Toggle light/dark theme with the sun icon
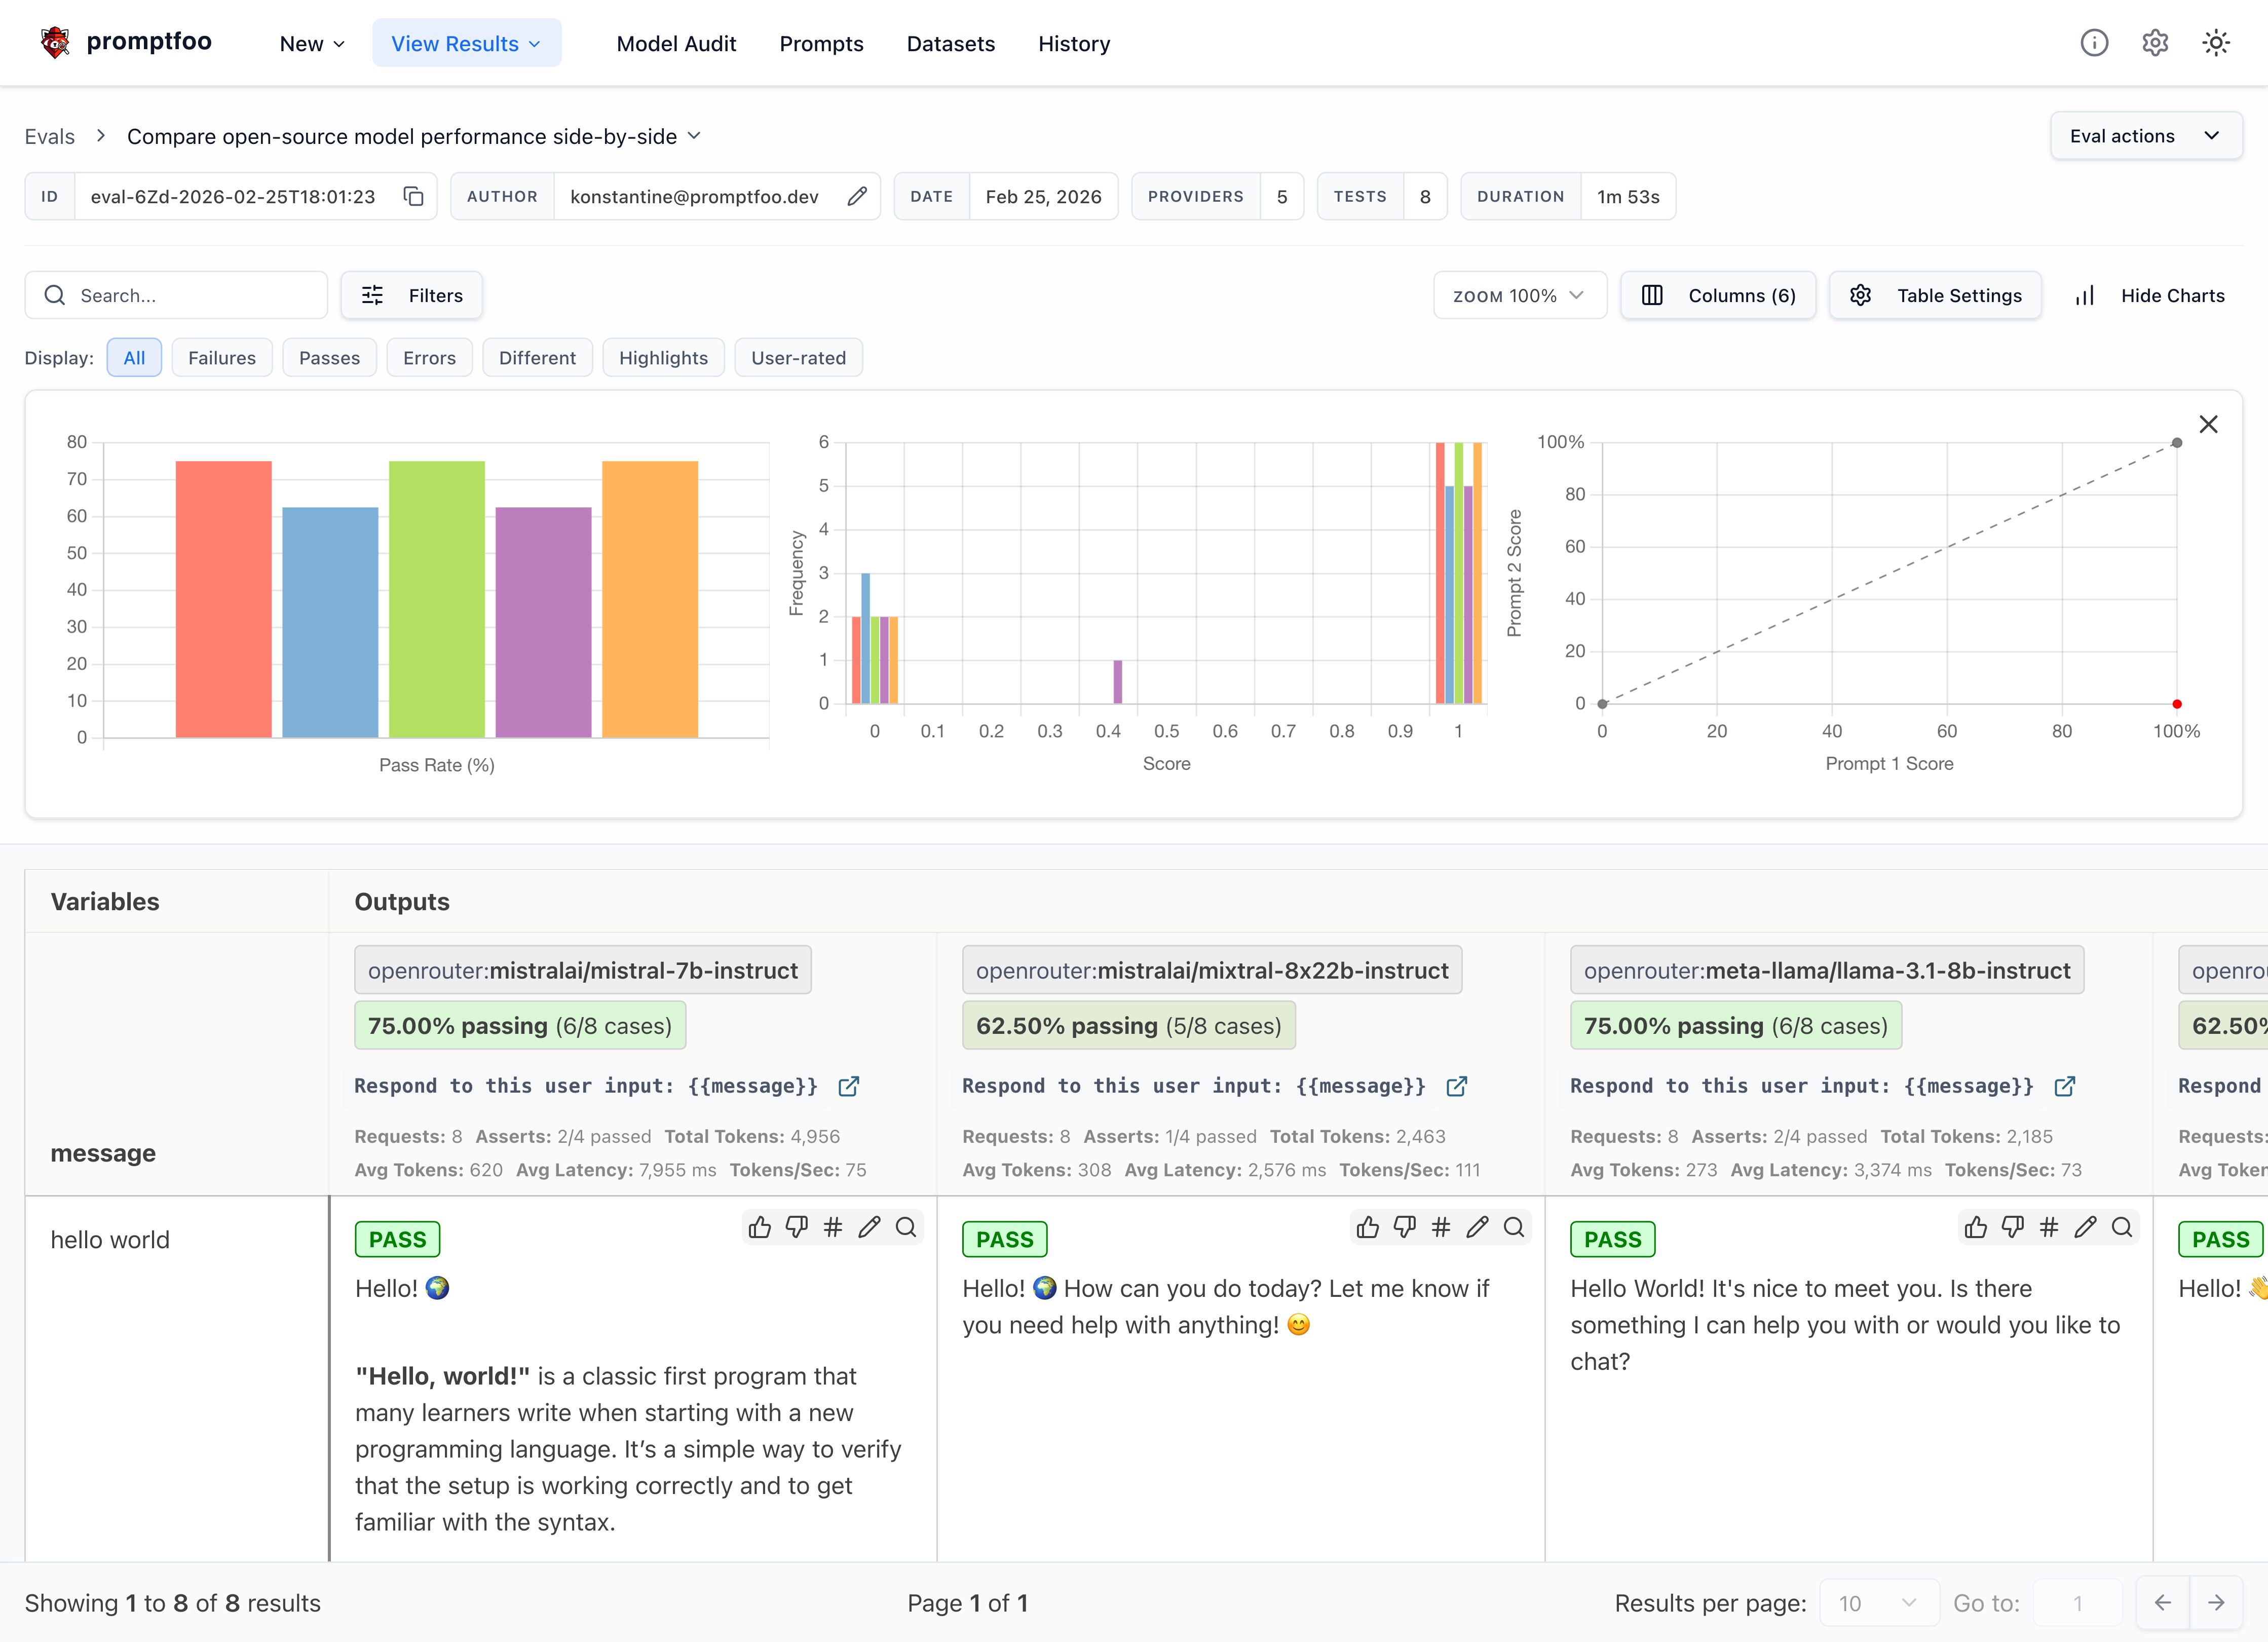Screen dimensions: 2268x1642 click(2215, 43)
